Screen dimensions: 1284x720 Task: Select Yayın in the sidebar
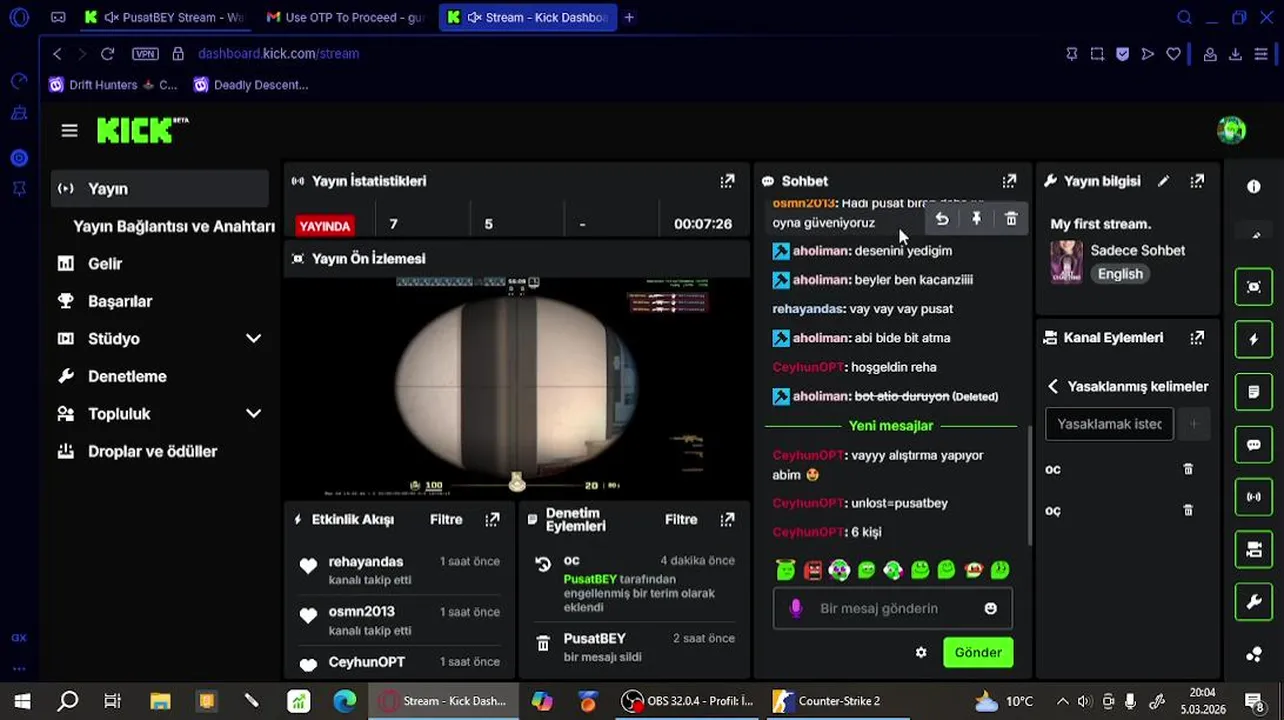[160, 189]
